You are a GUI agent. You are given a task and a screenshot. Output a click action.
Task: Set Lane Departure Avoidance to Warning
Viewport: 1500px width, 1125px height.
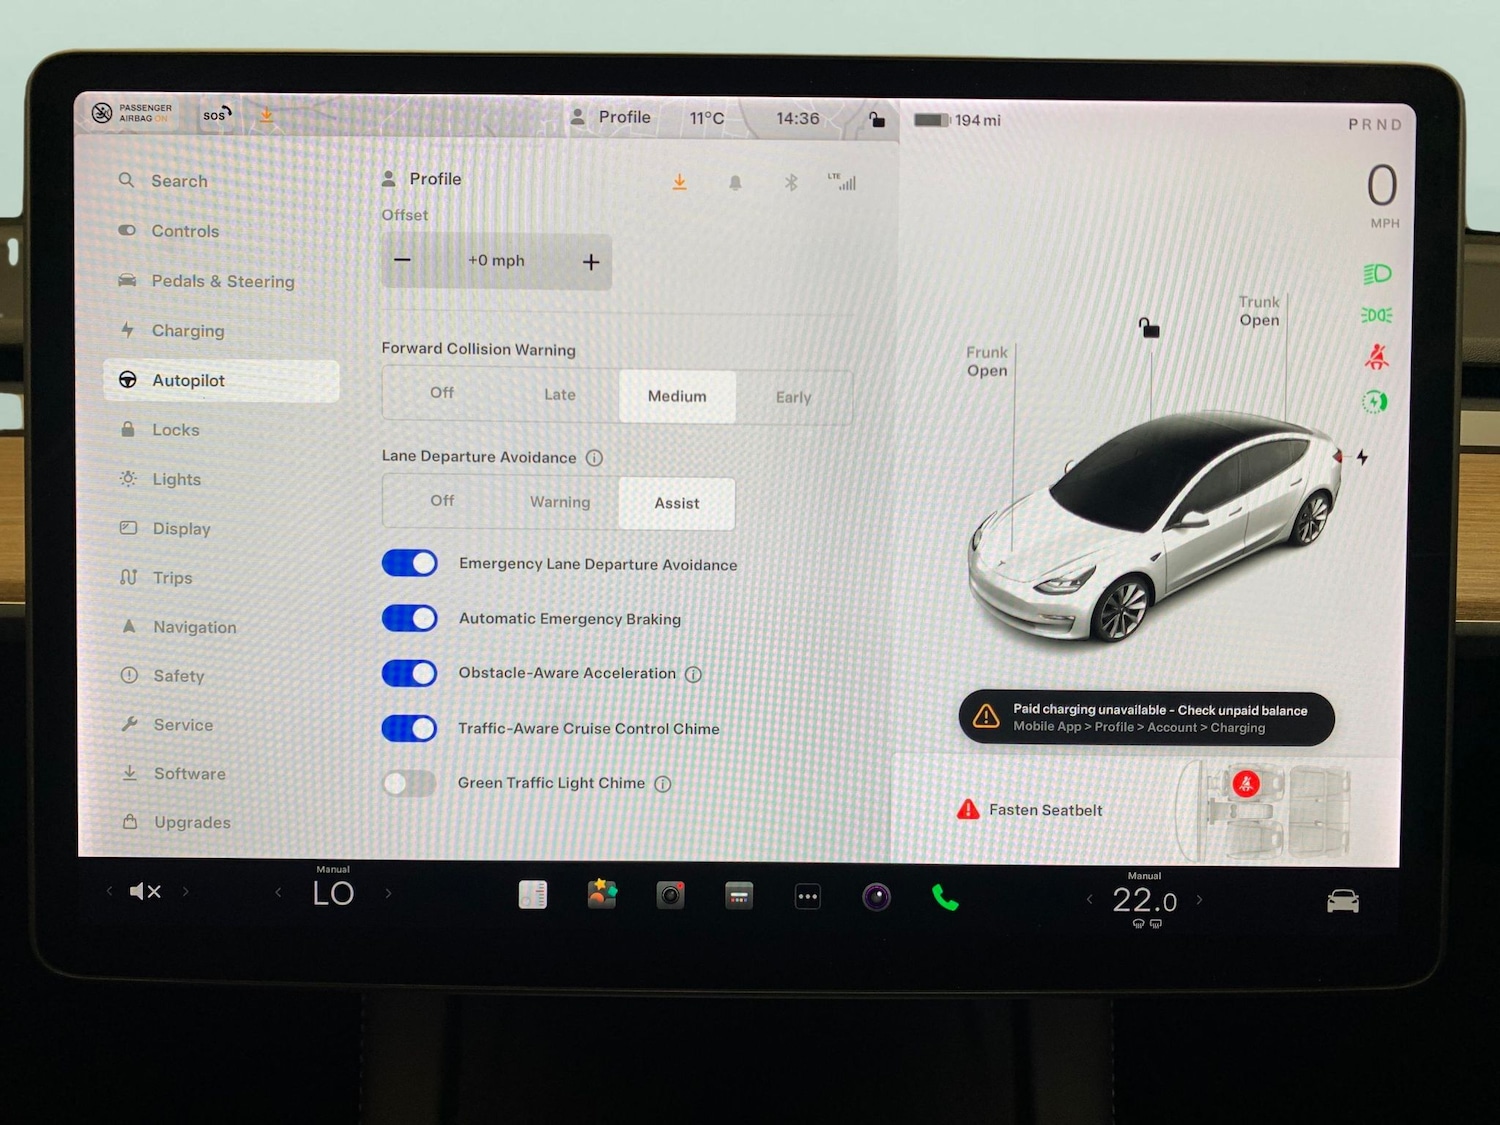coord(559,502)
